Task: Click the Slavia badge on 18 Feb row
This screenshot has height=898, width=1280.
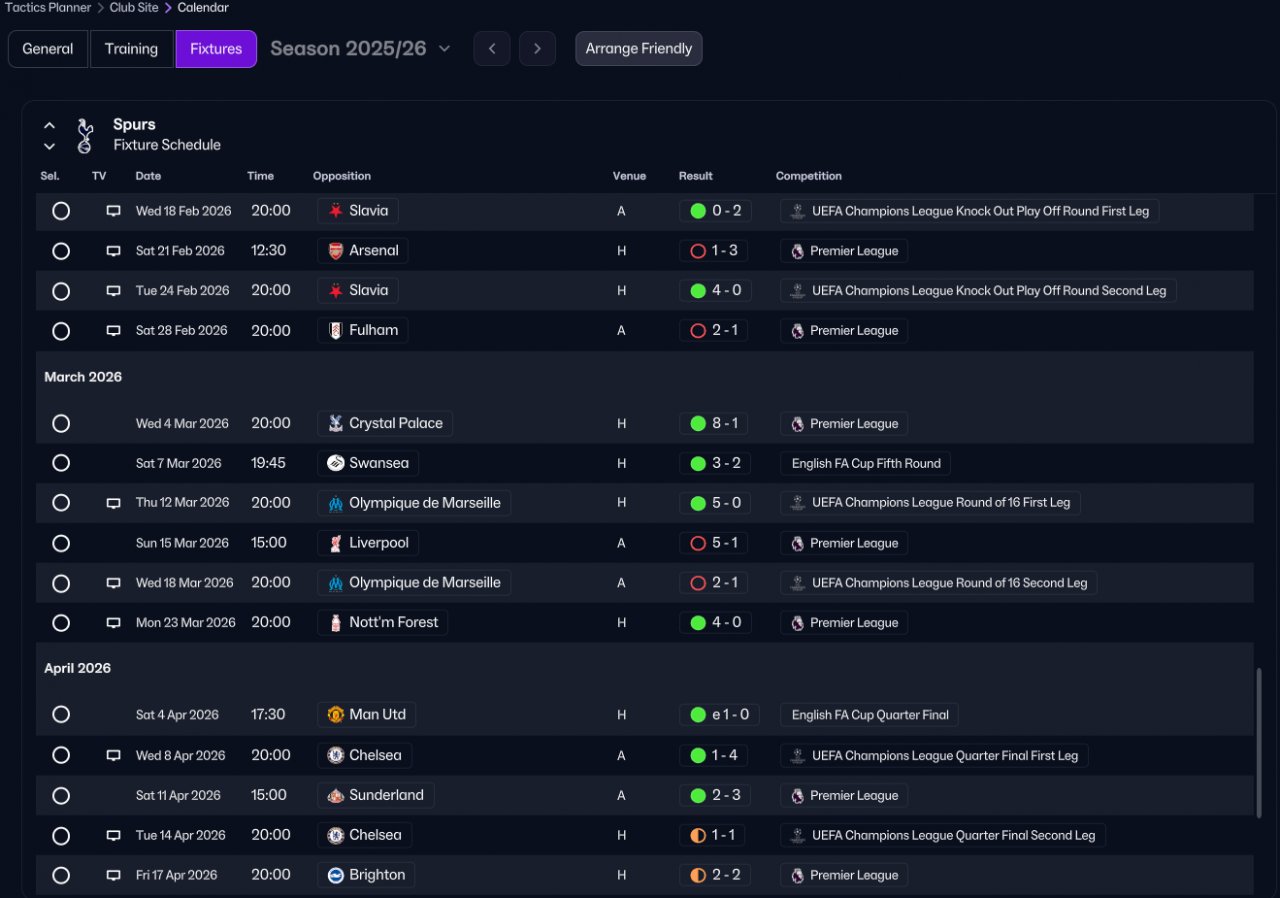Action: pyautogui.click(x=336, y=211)
